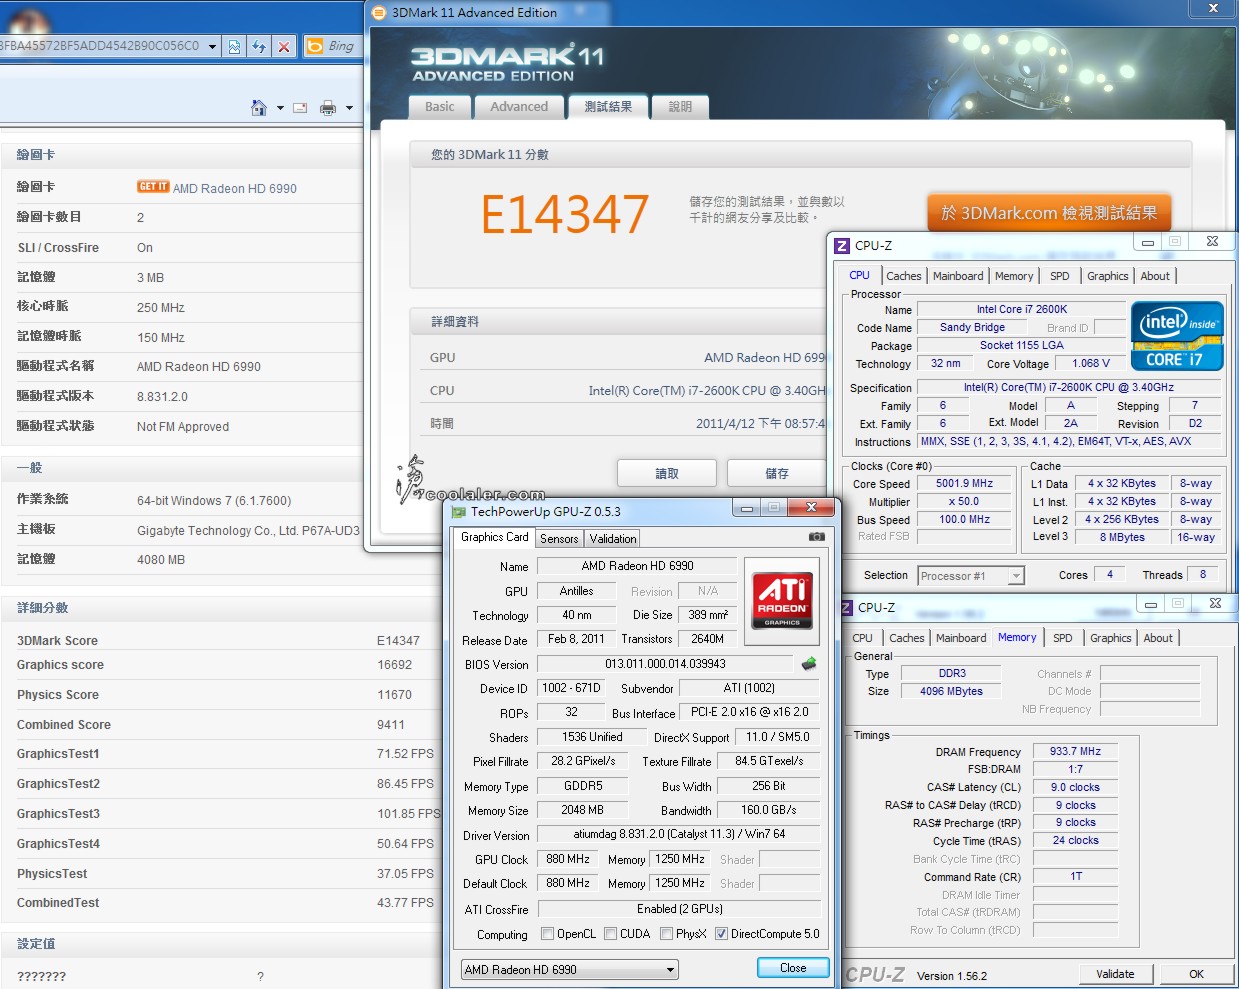Image resolution: width=1239 pixels, height=989 pixels.
Task: Switch to the Validation tab in GPU-Z
Action: tap(613, 538)
